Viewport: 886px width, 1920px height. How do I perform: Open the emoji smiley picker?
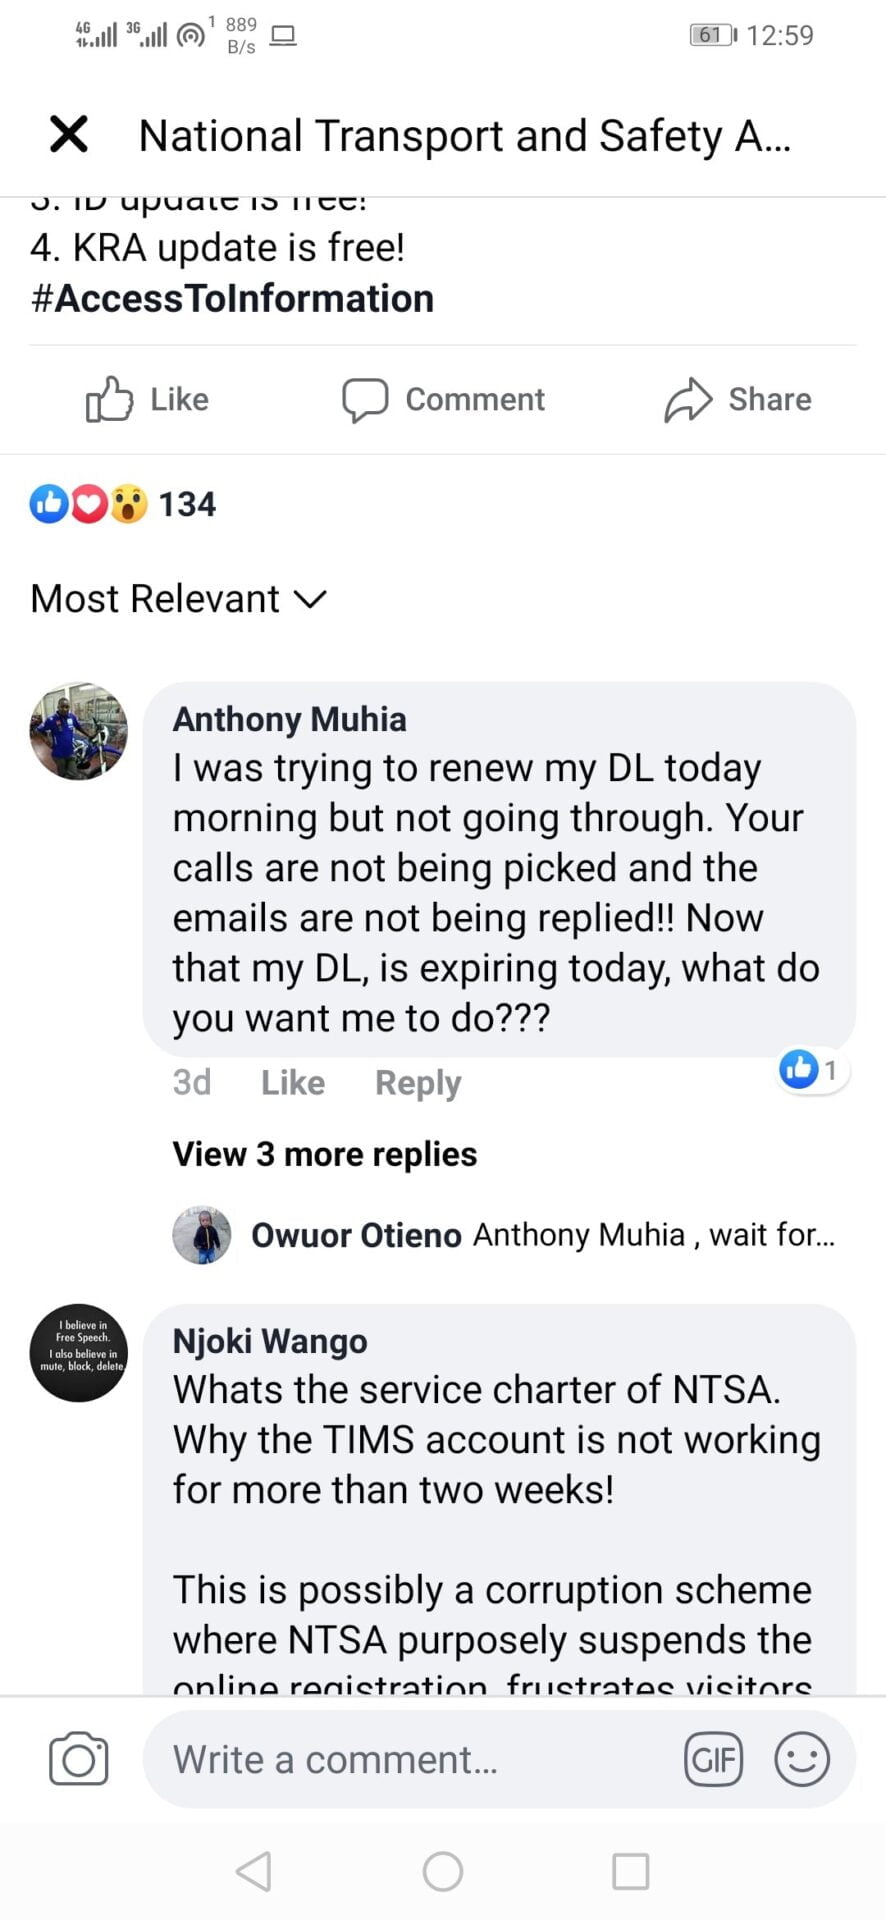point(801,1759)
